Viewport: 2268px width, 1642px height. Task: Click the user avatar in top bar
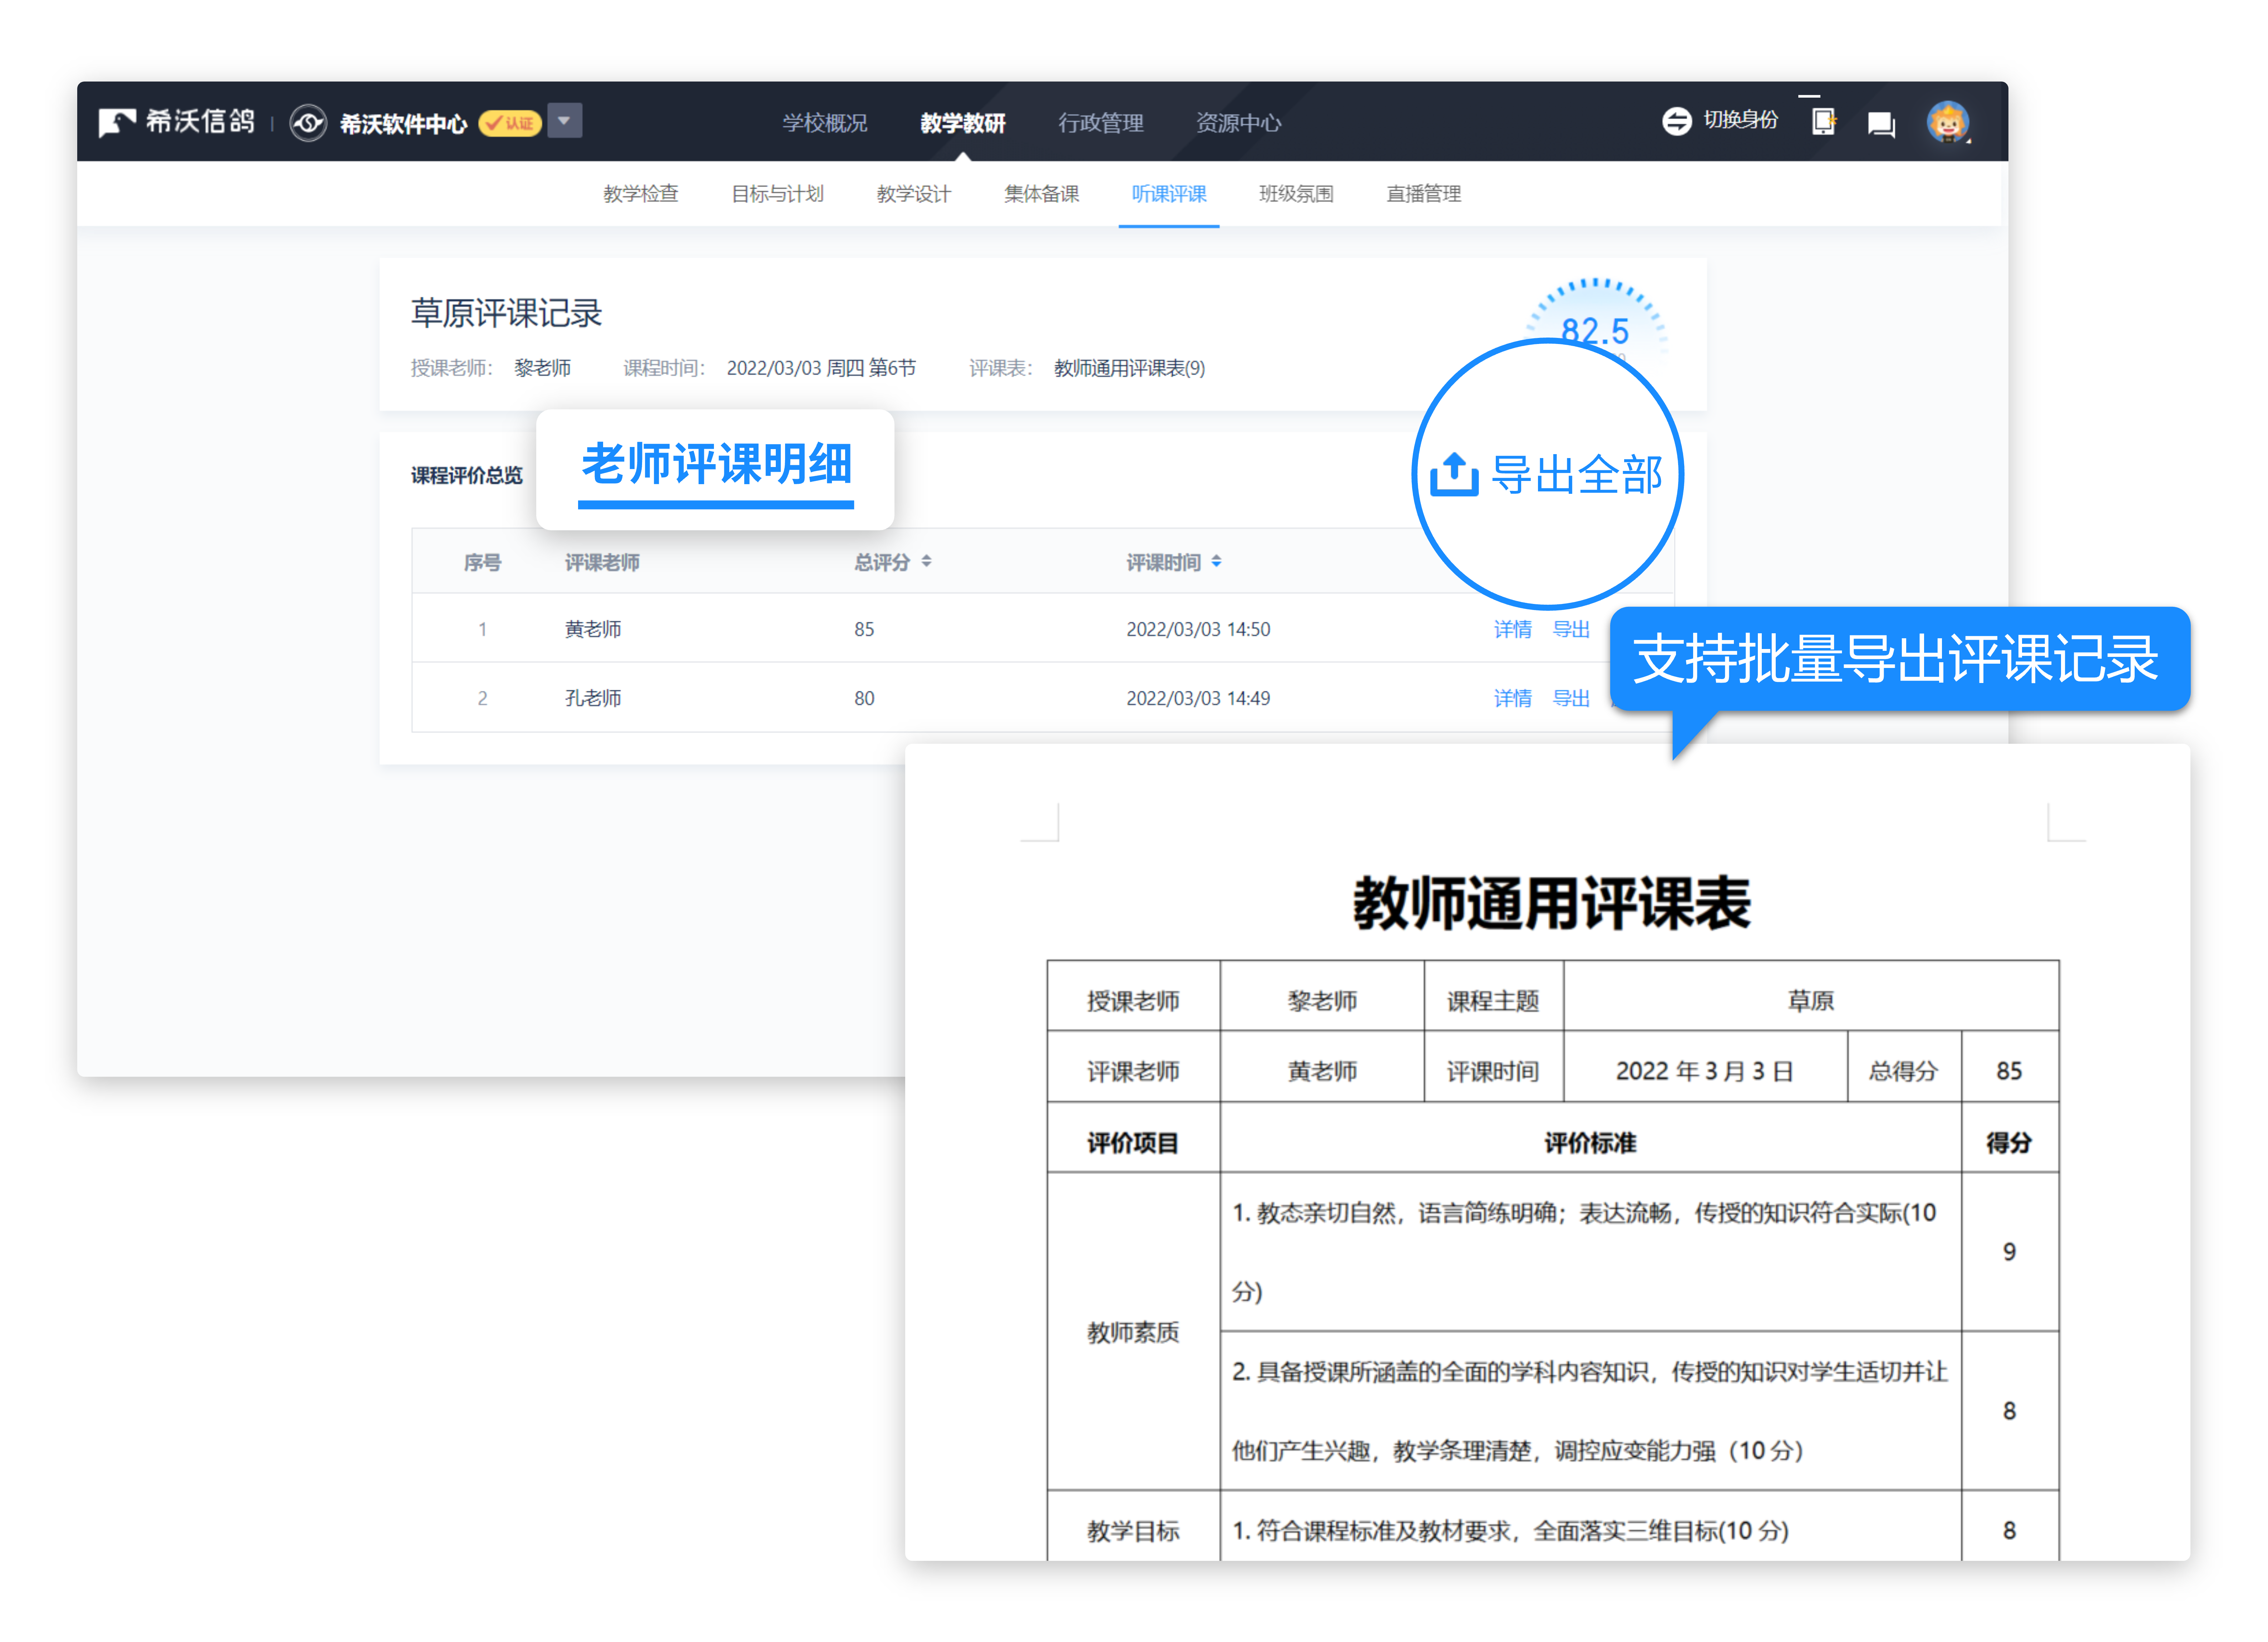(1948, 122)
